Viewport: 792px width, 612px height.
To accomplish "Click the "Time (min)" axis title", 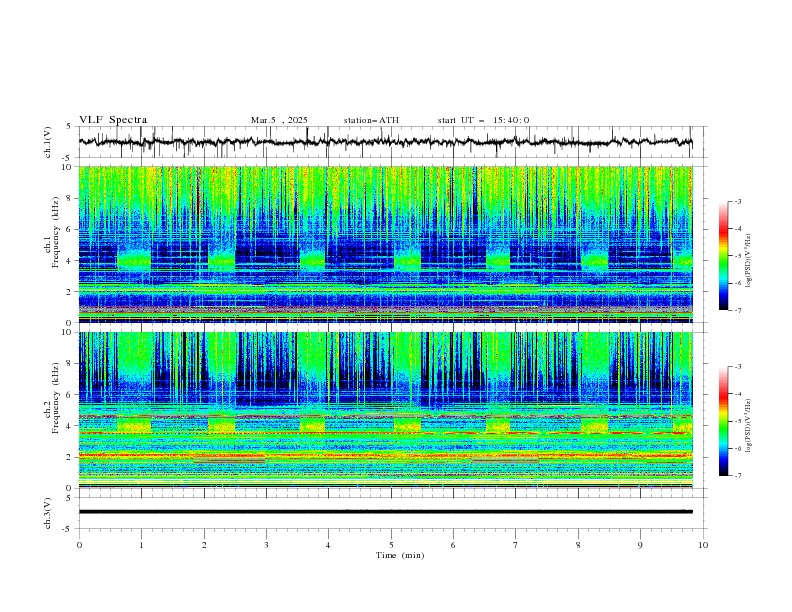I will click(x=400, y=555).
